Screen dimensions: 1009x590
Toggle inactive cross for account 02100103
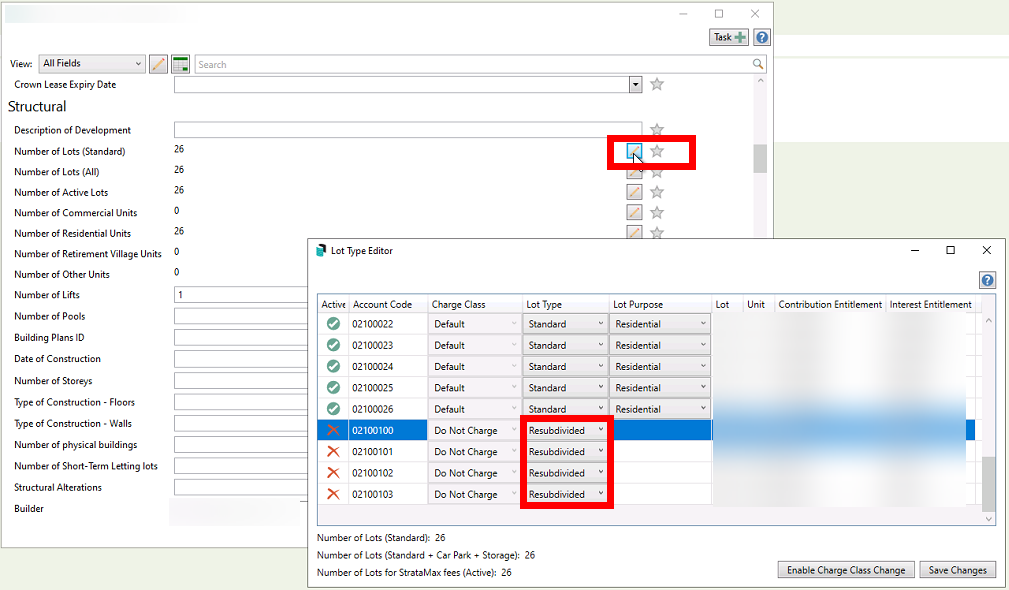[333, 493]
